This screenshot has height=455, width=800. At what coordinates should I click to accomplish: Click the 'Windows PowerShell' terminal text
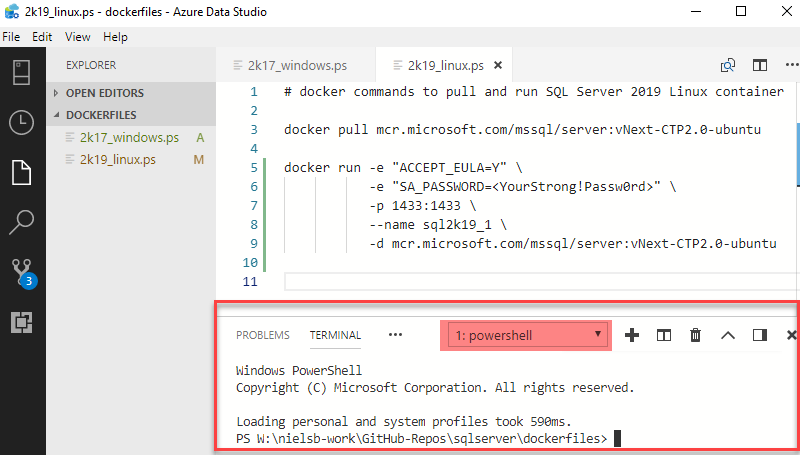coord(299,370)
